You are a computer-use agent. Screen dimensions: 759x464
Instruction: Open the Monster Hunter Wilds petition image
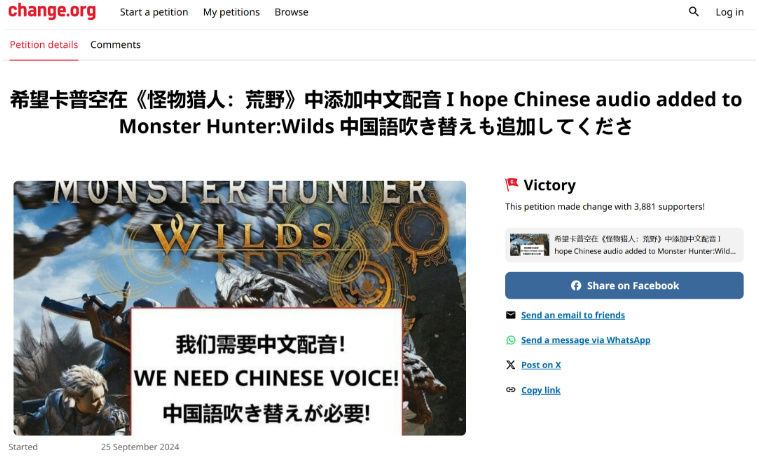240,308
